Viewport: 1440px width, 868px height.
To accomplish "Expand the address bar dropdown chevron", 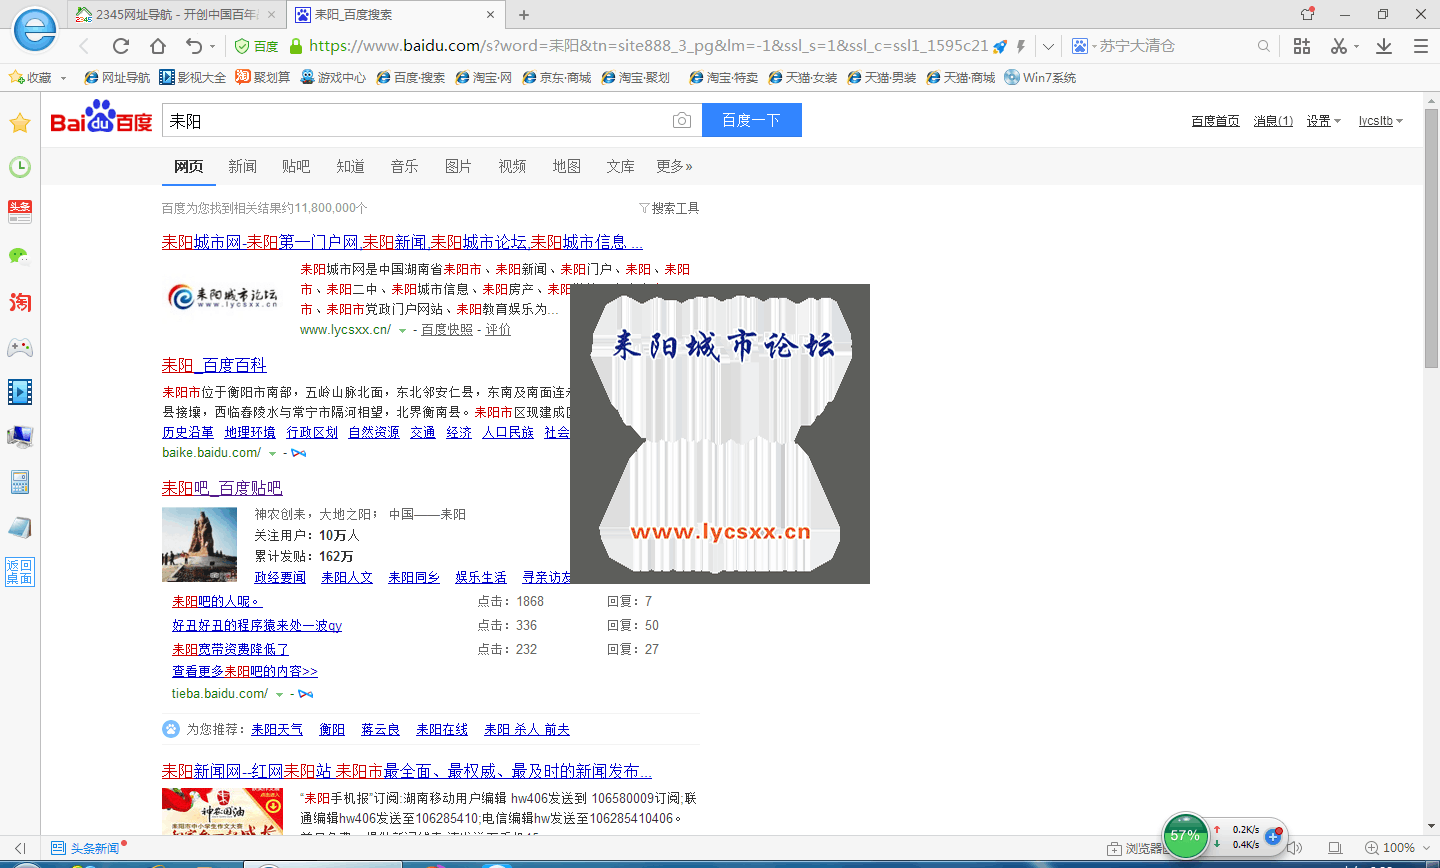I will [x=1048, y=46].
